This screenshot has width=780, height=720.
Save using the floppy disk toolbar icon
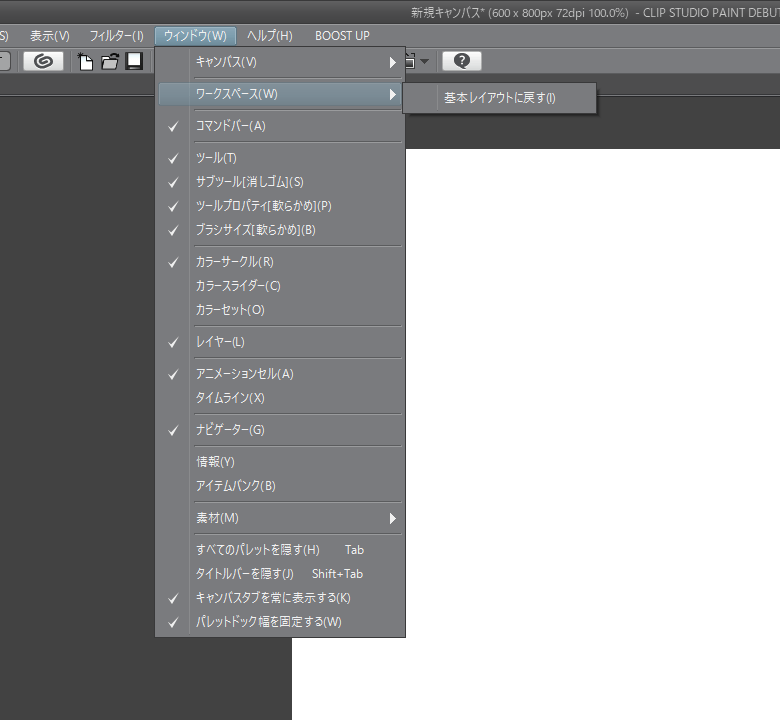134,61
